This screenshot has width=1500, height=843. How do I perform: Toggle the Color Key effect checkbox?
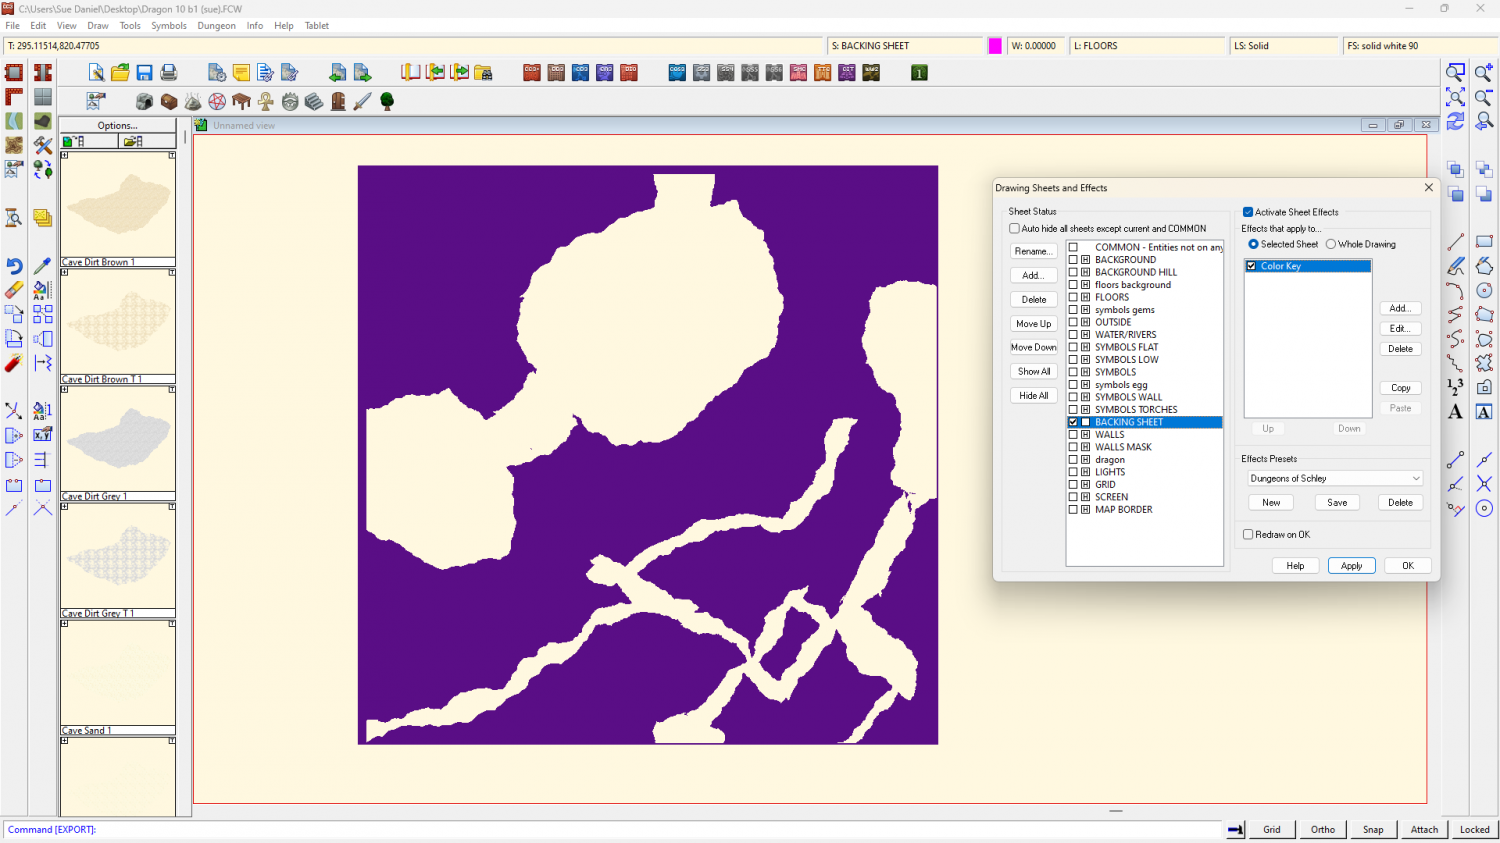pos(1251,266)
